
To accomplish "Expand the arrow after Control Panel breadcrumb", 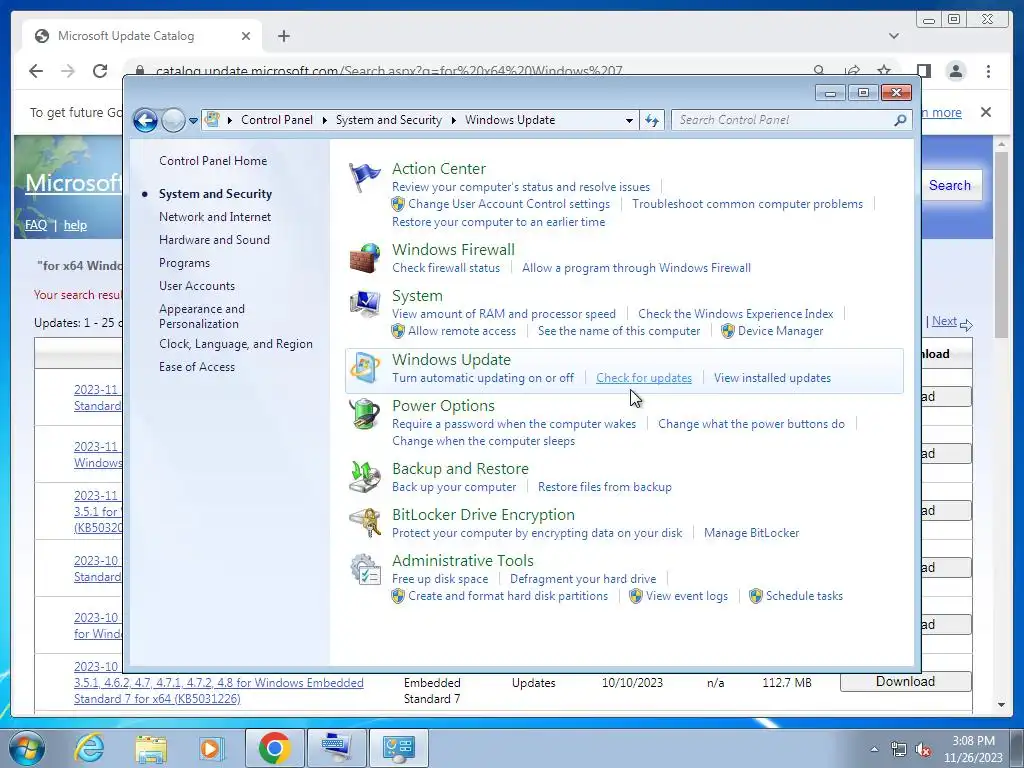I will (325, 120).
